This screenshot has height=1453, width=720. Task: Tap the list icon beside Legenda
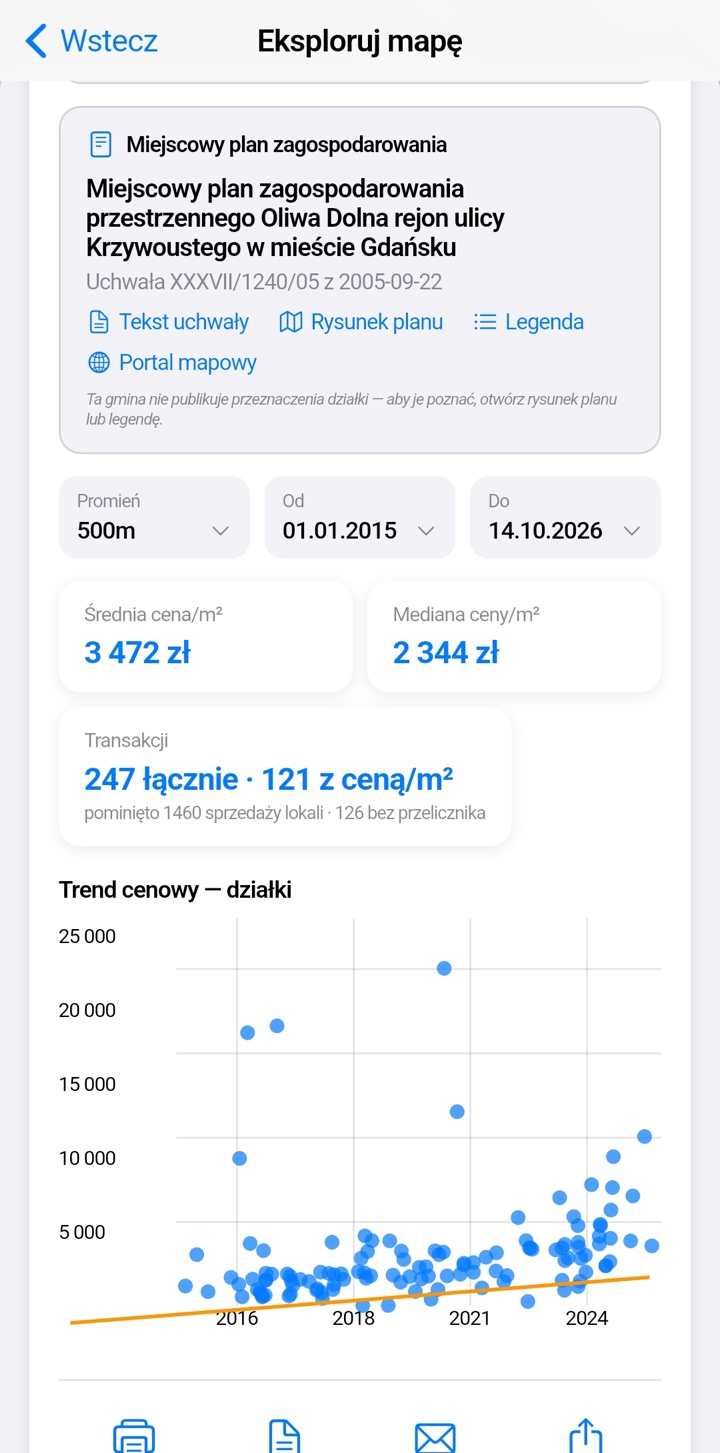coord(485,322)
